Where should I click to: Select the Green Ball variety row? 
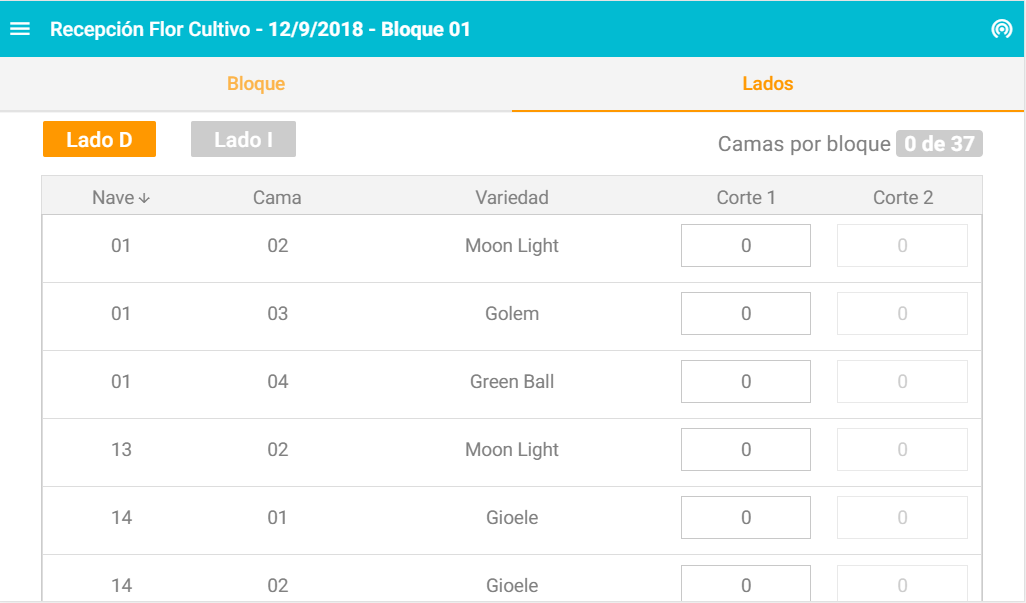click(511, 382)
